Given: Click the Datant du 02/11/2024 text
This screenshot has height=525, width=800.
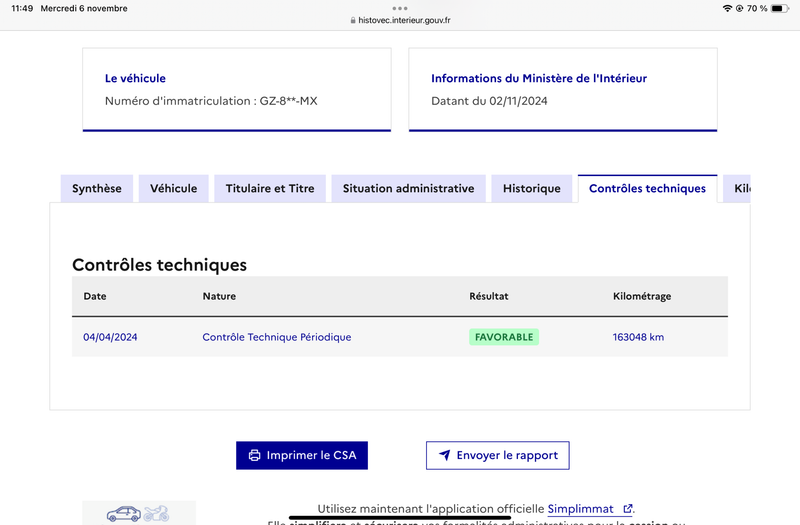Looking at the screenshot, I should [489, 101].
